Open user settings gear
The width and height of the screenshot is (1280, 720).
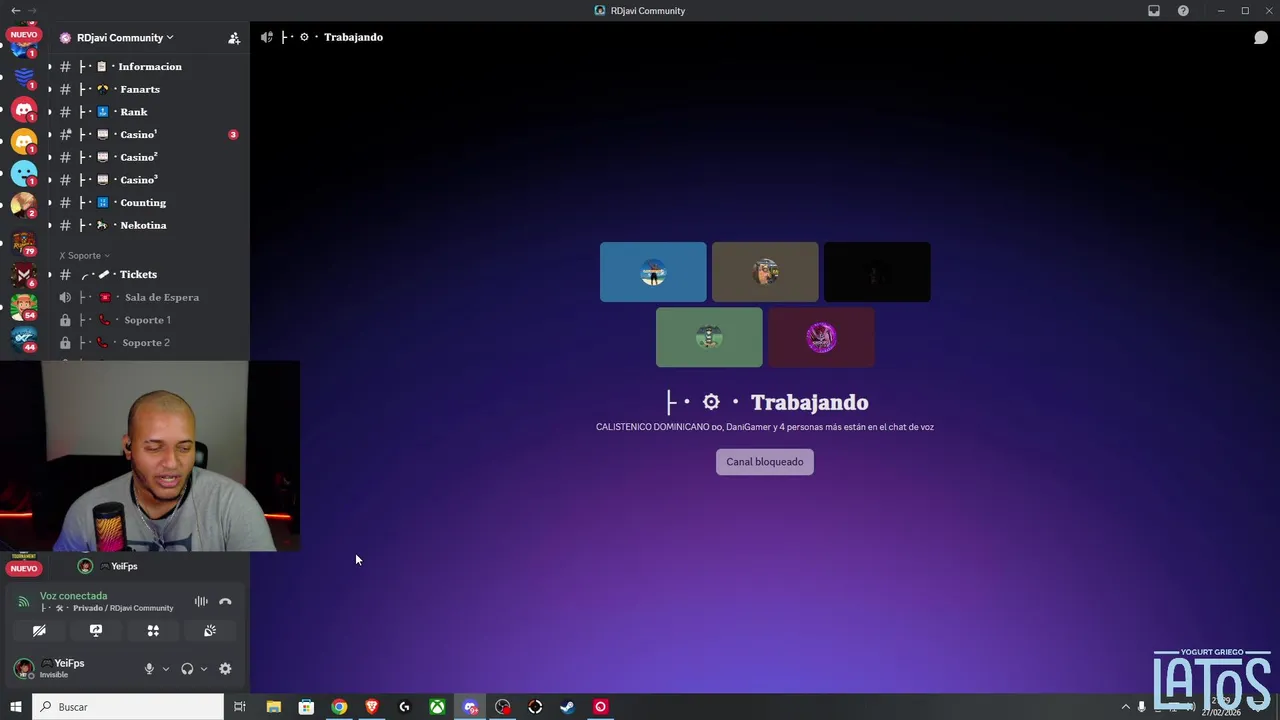(225, 669)
